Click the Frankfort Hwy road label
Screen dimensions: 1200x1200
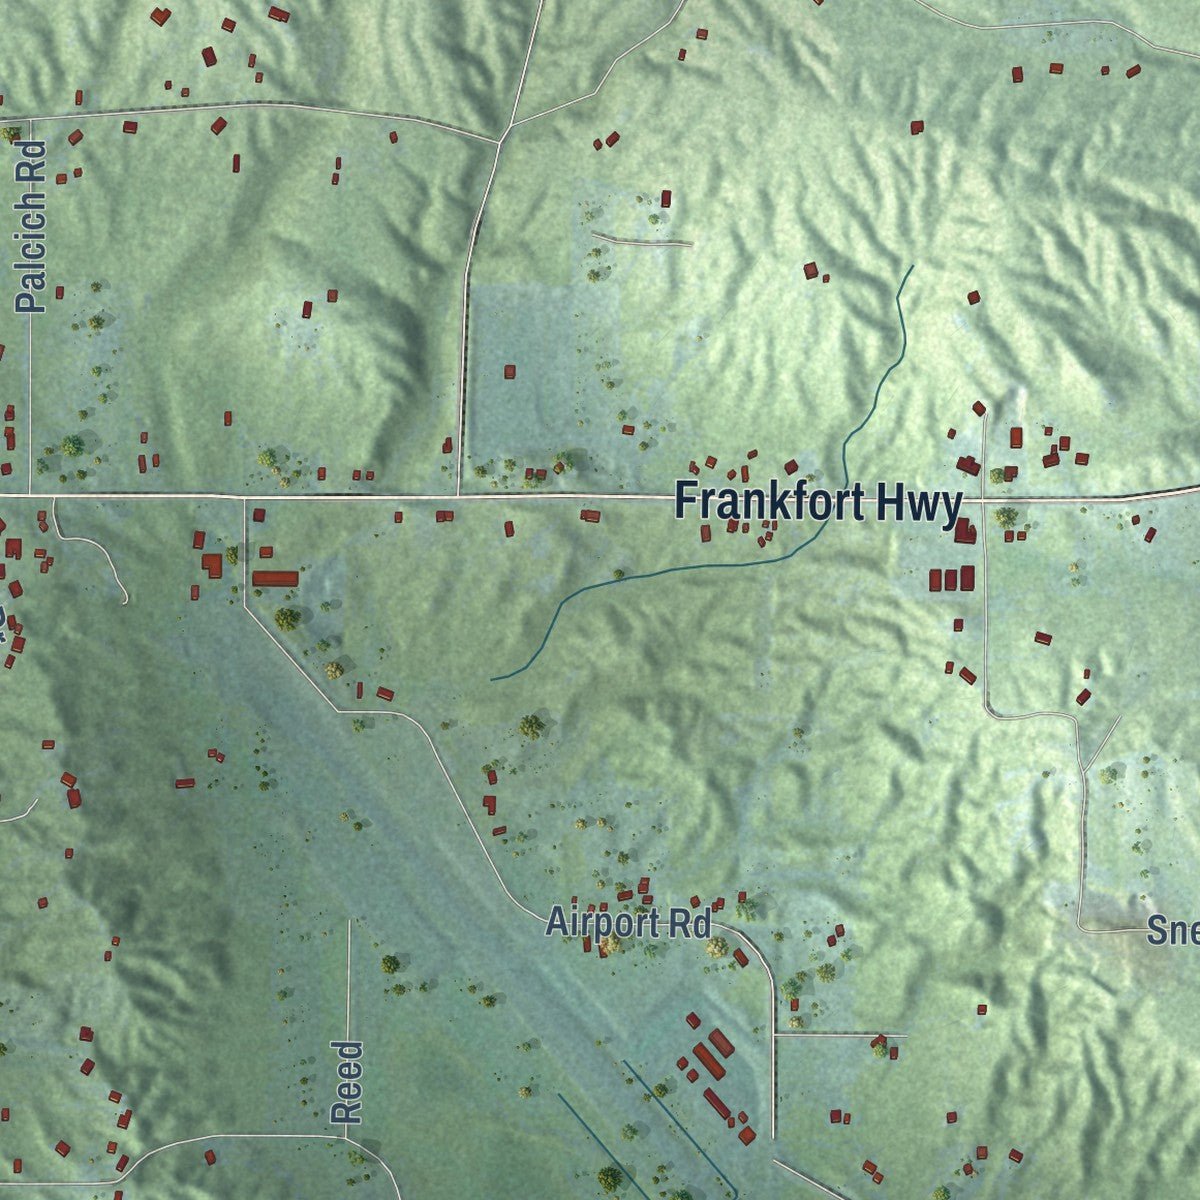(x=818, y=503)
